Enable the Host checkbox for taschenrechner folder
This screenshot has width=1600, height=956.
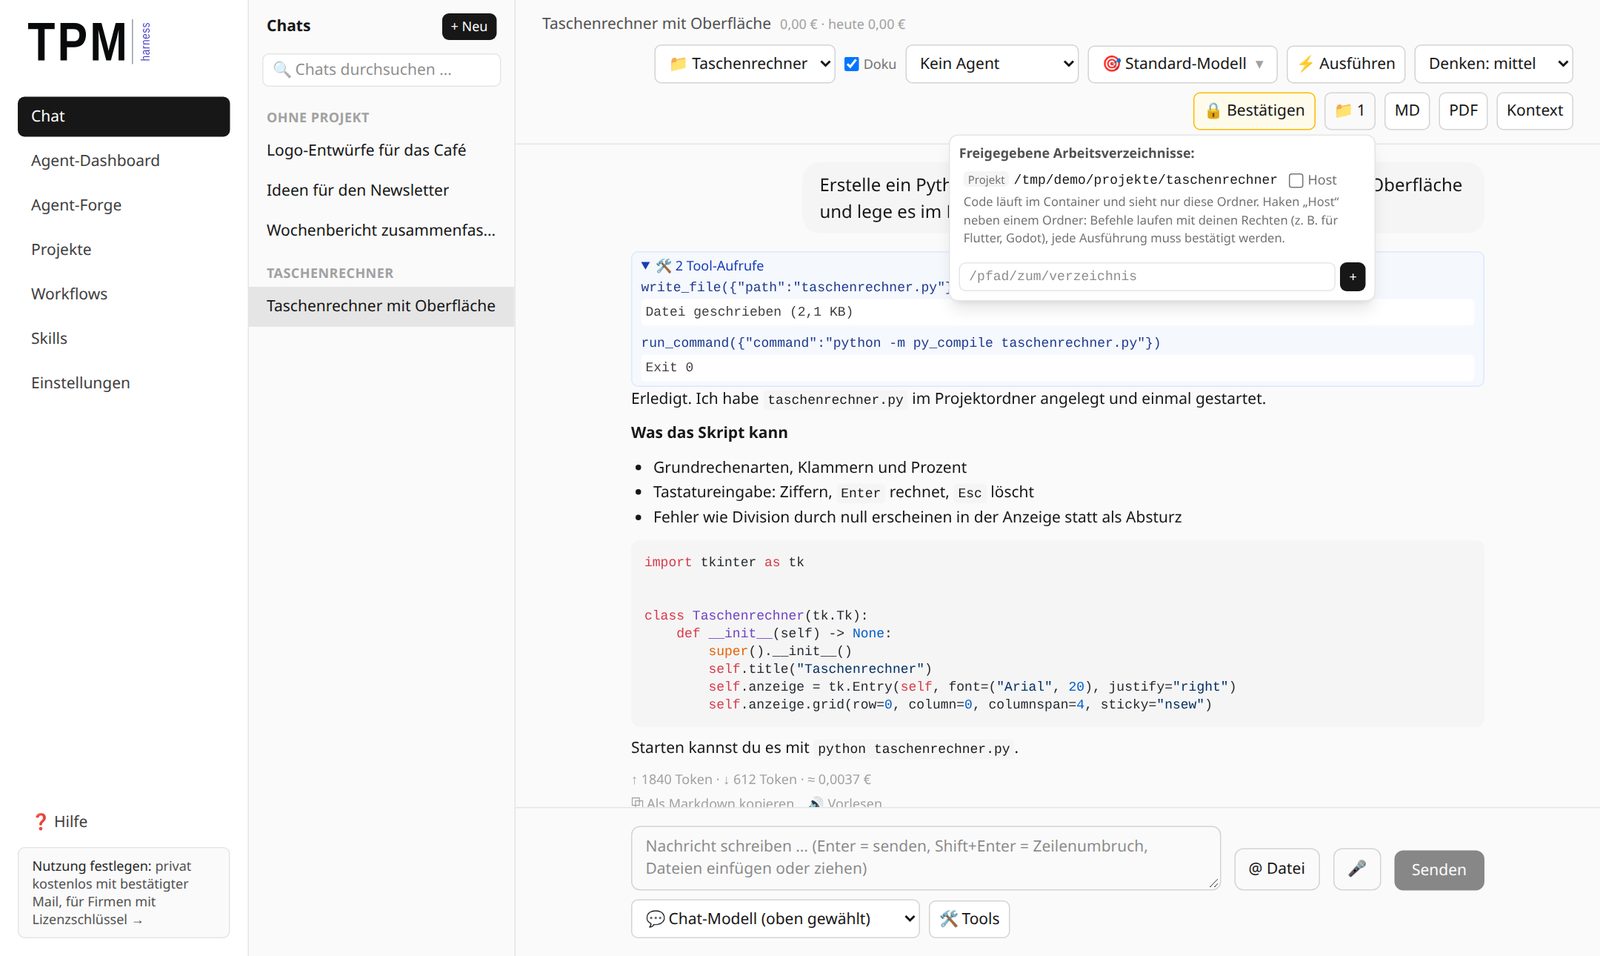coord(1296,181)
